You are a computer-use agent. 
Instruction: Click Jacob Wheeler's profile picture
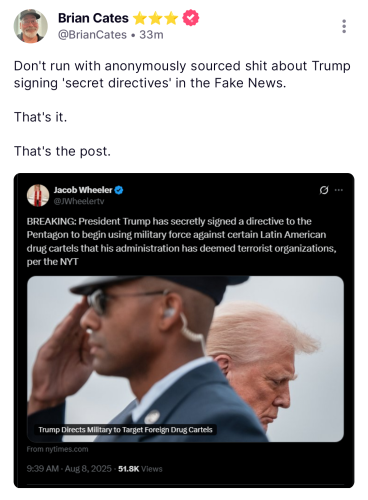point(38,195)
